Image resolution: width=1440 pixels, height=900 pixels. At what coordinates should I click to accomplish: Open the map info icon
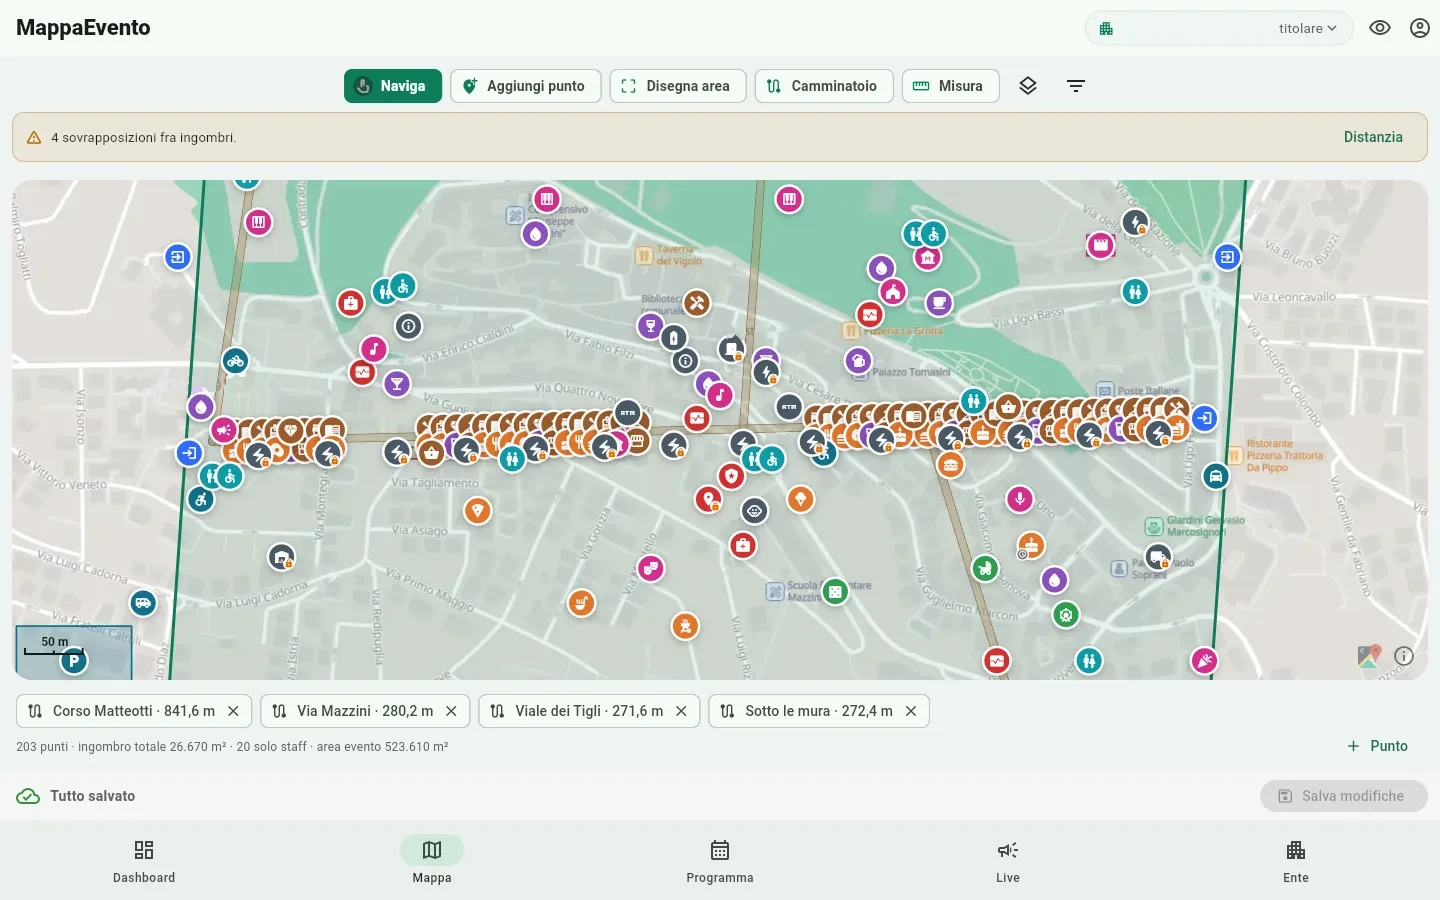tap(1404, 656)
